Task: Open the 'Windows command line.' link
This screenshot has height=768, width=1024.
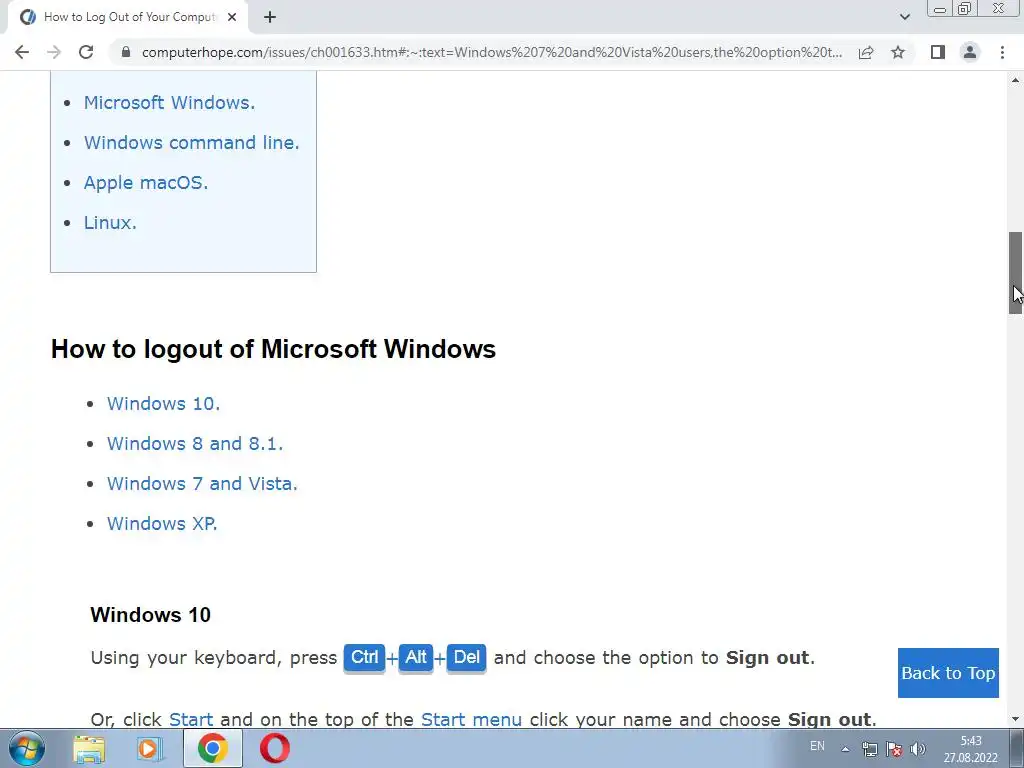Action: pyautogui.click(x=191, y=142)
